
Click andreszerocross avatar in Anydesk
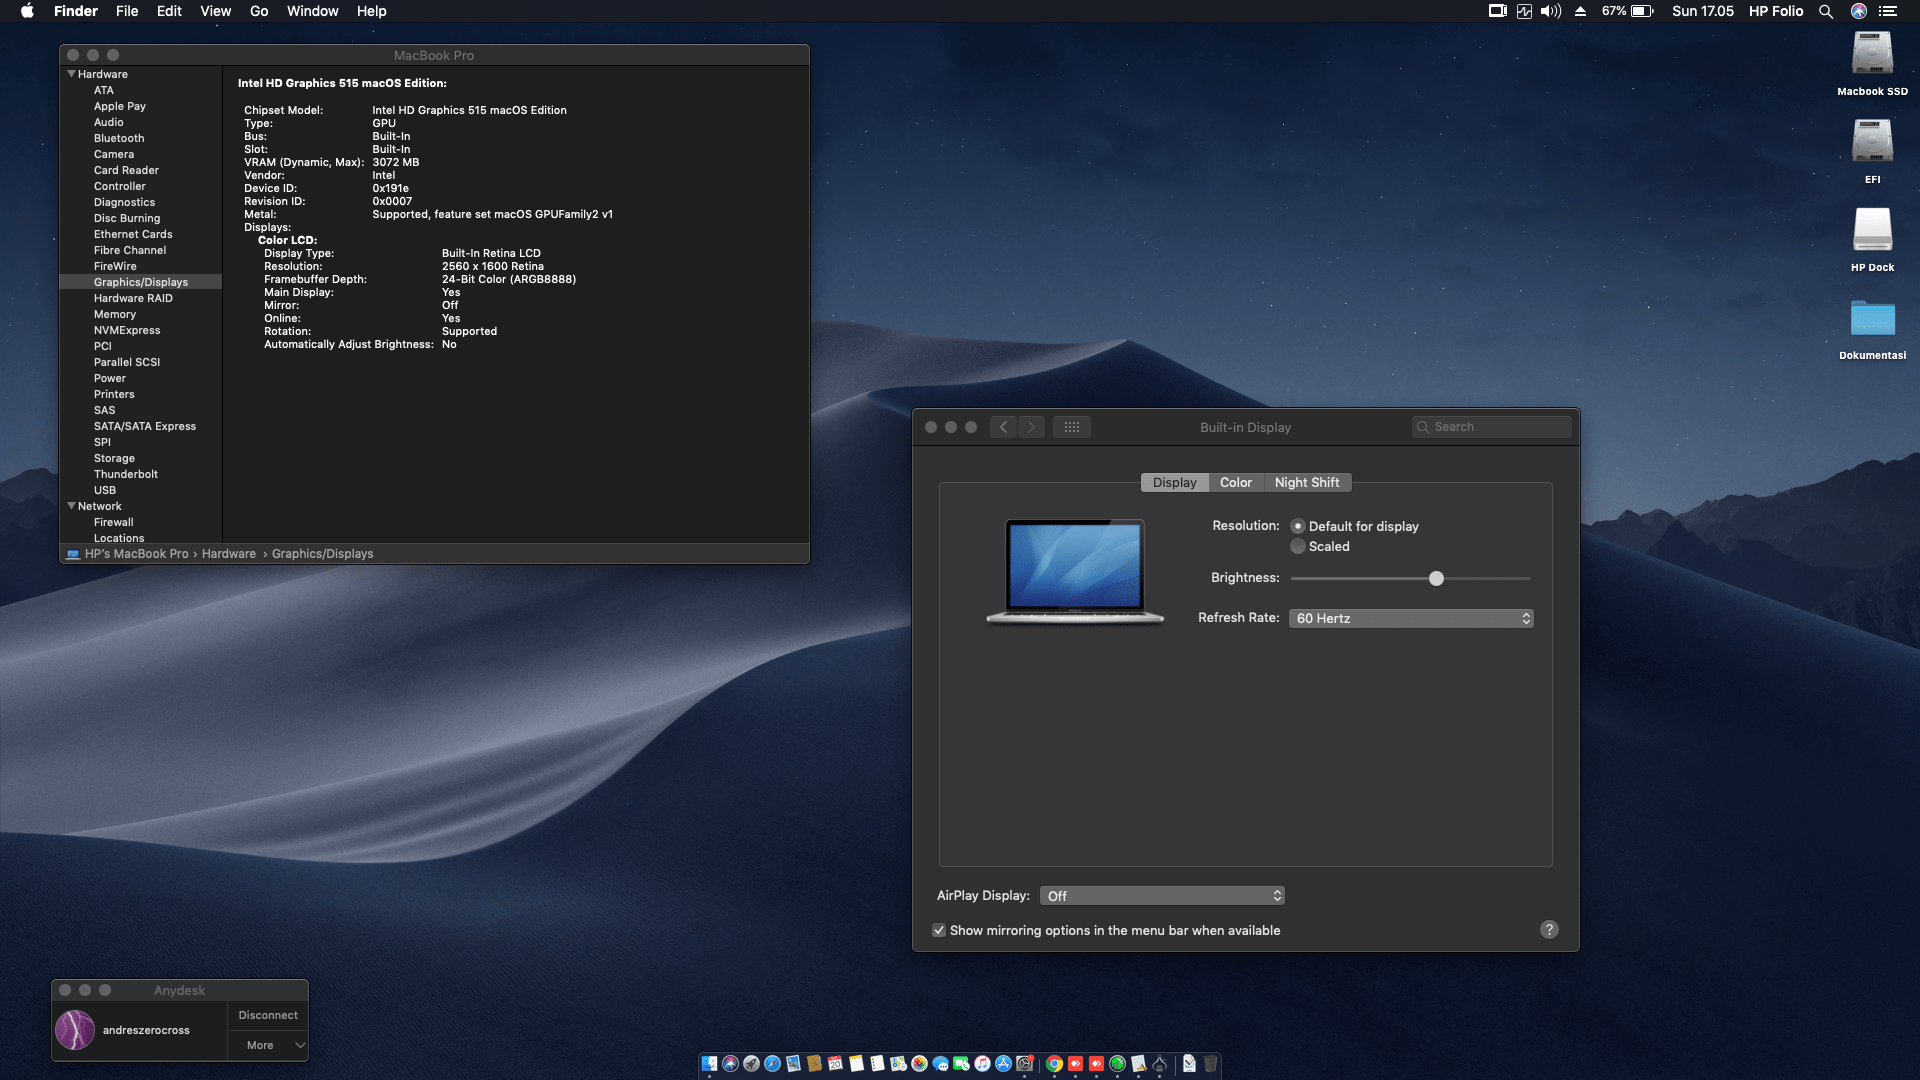click(x=75, y=1030)
